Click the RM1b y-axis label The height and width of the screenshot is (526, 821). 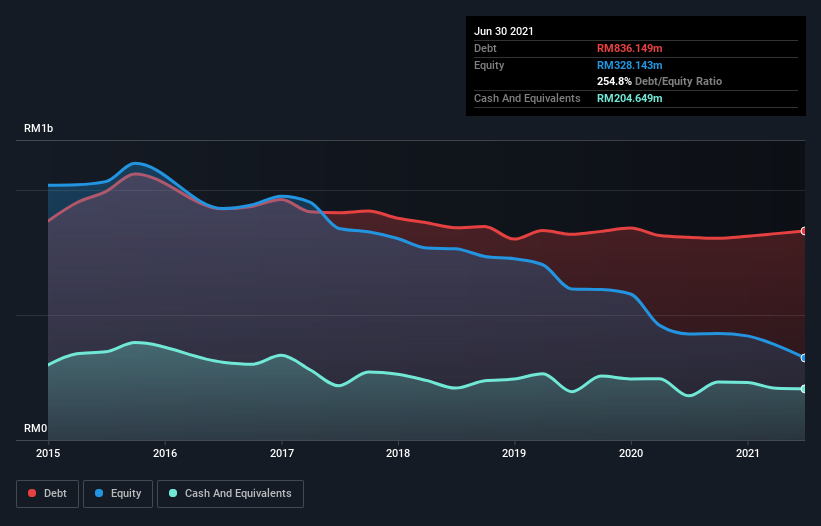pos(38,128)
